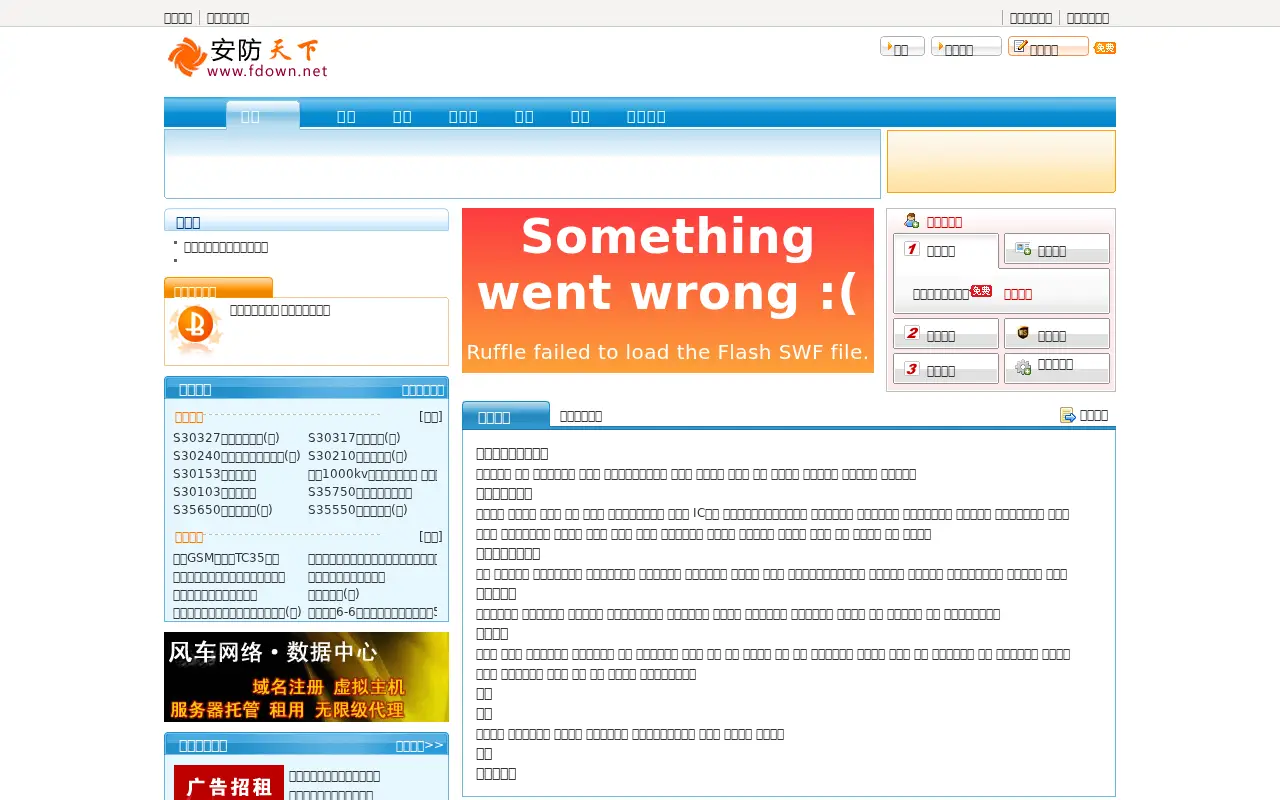Click the red 免费 badge in the step 1 box

click(981, 291)
